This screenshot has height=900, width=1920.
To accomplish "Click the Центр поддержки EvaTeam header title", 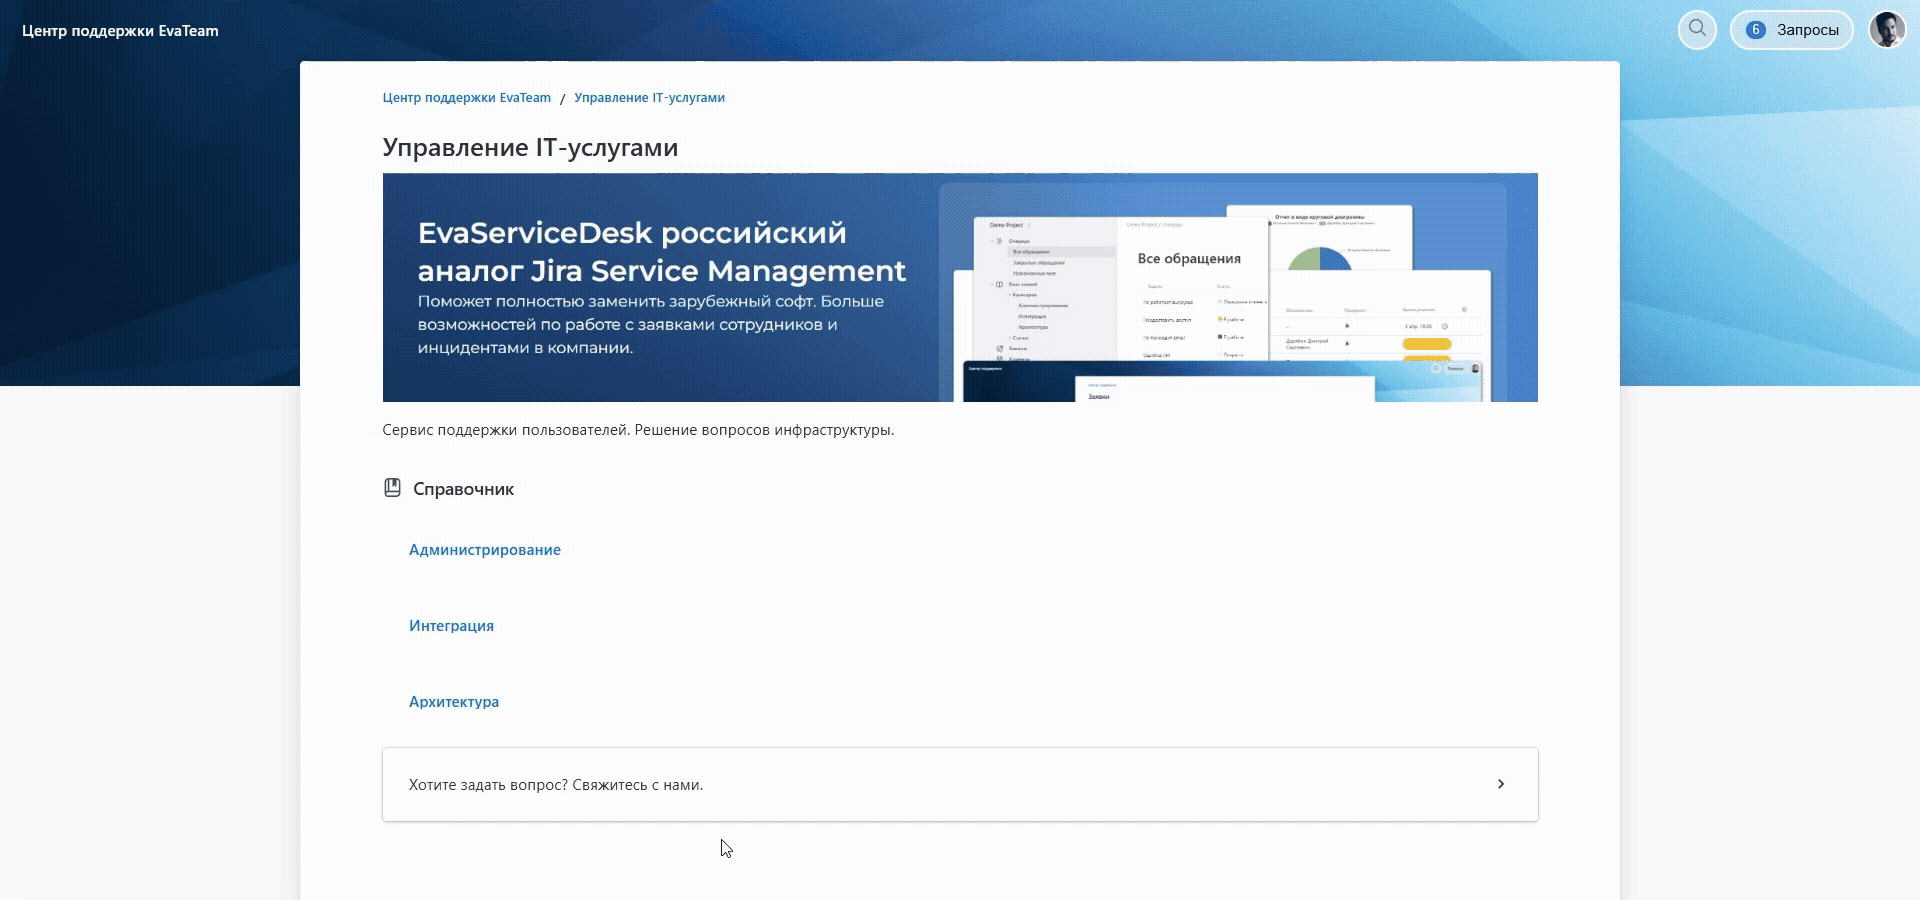I will click(120, 31).
